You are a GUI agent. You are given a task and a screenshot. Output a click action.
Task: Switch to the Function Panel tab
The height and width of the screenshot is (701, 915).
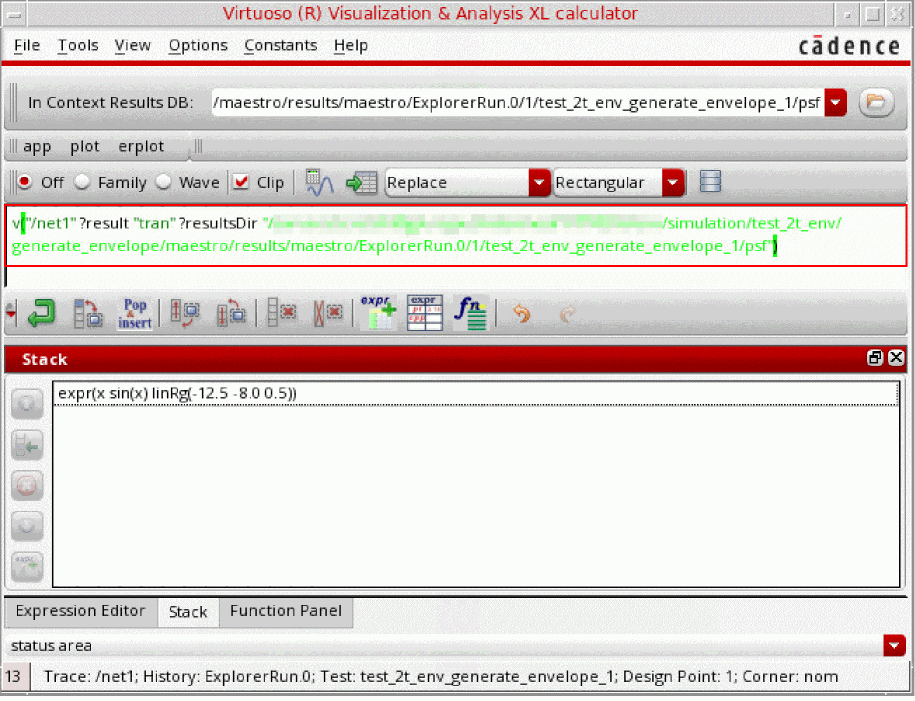pyautogui.click(x=286, y=611)
